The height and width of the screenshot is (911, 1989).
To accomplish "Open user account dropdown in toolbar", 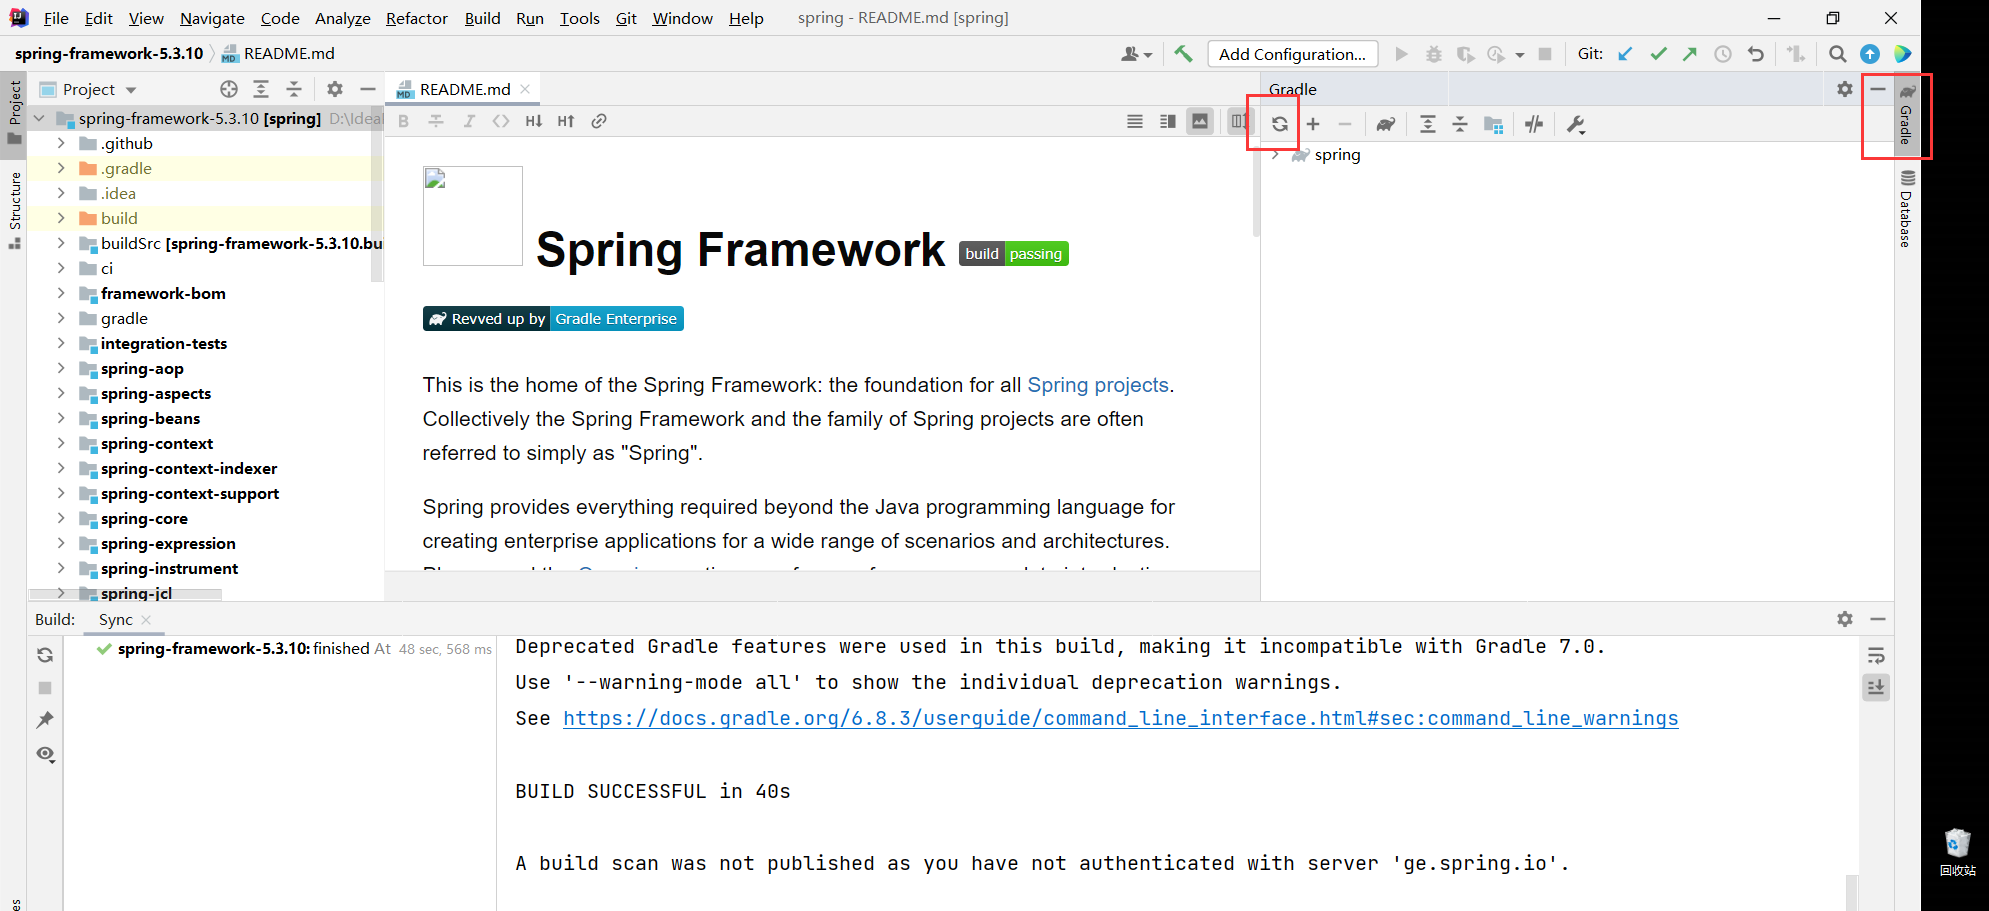I will point(1137,54).
